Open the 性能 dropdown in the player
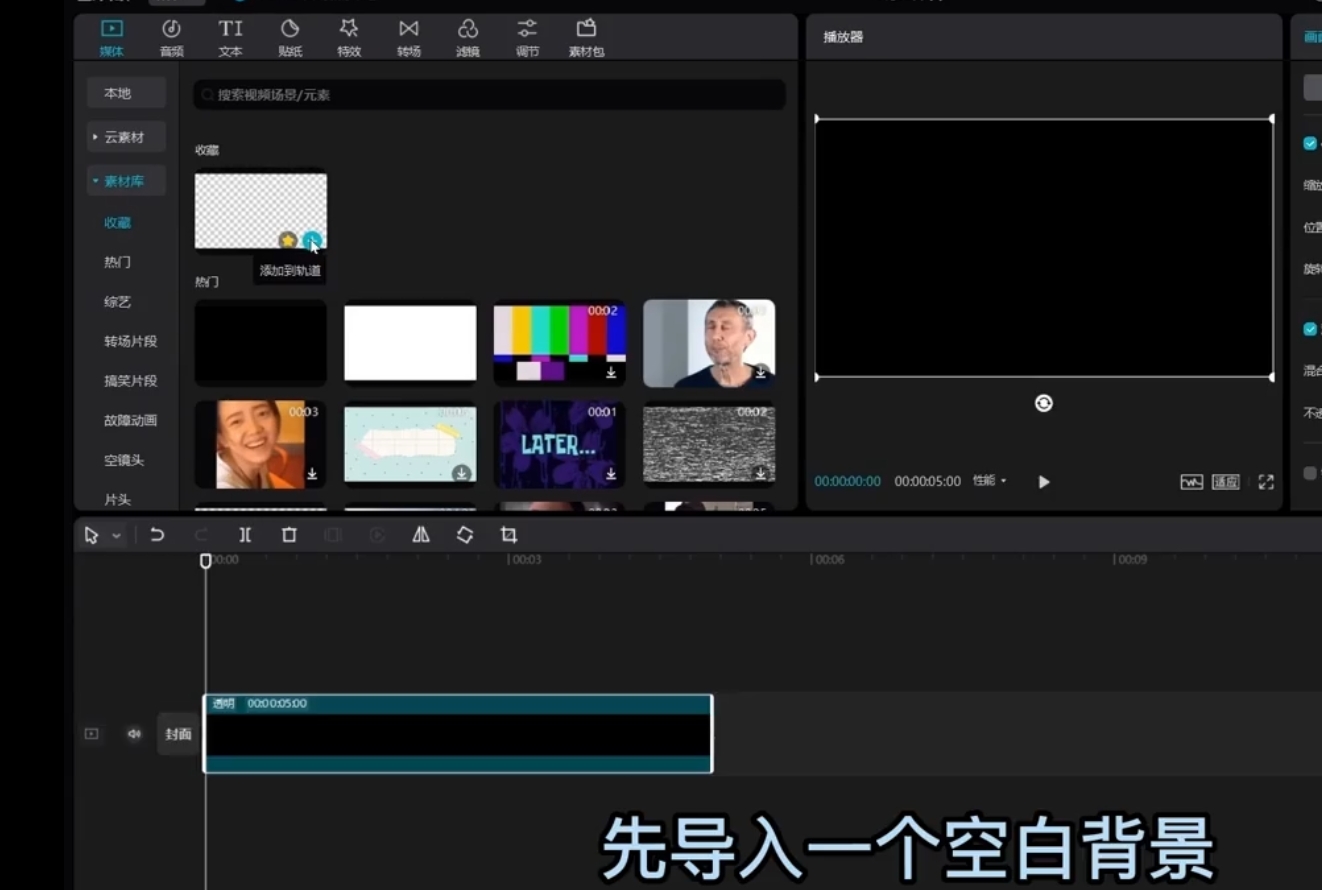 [x=989, y=481]
